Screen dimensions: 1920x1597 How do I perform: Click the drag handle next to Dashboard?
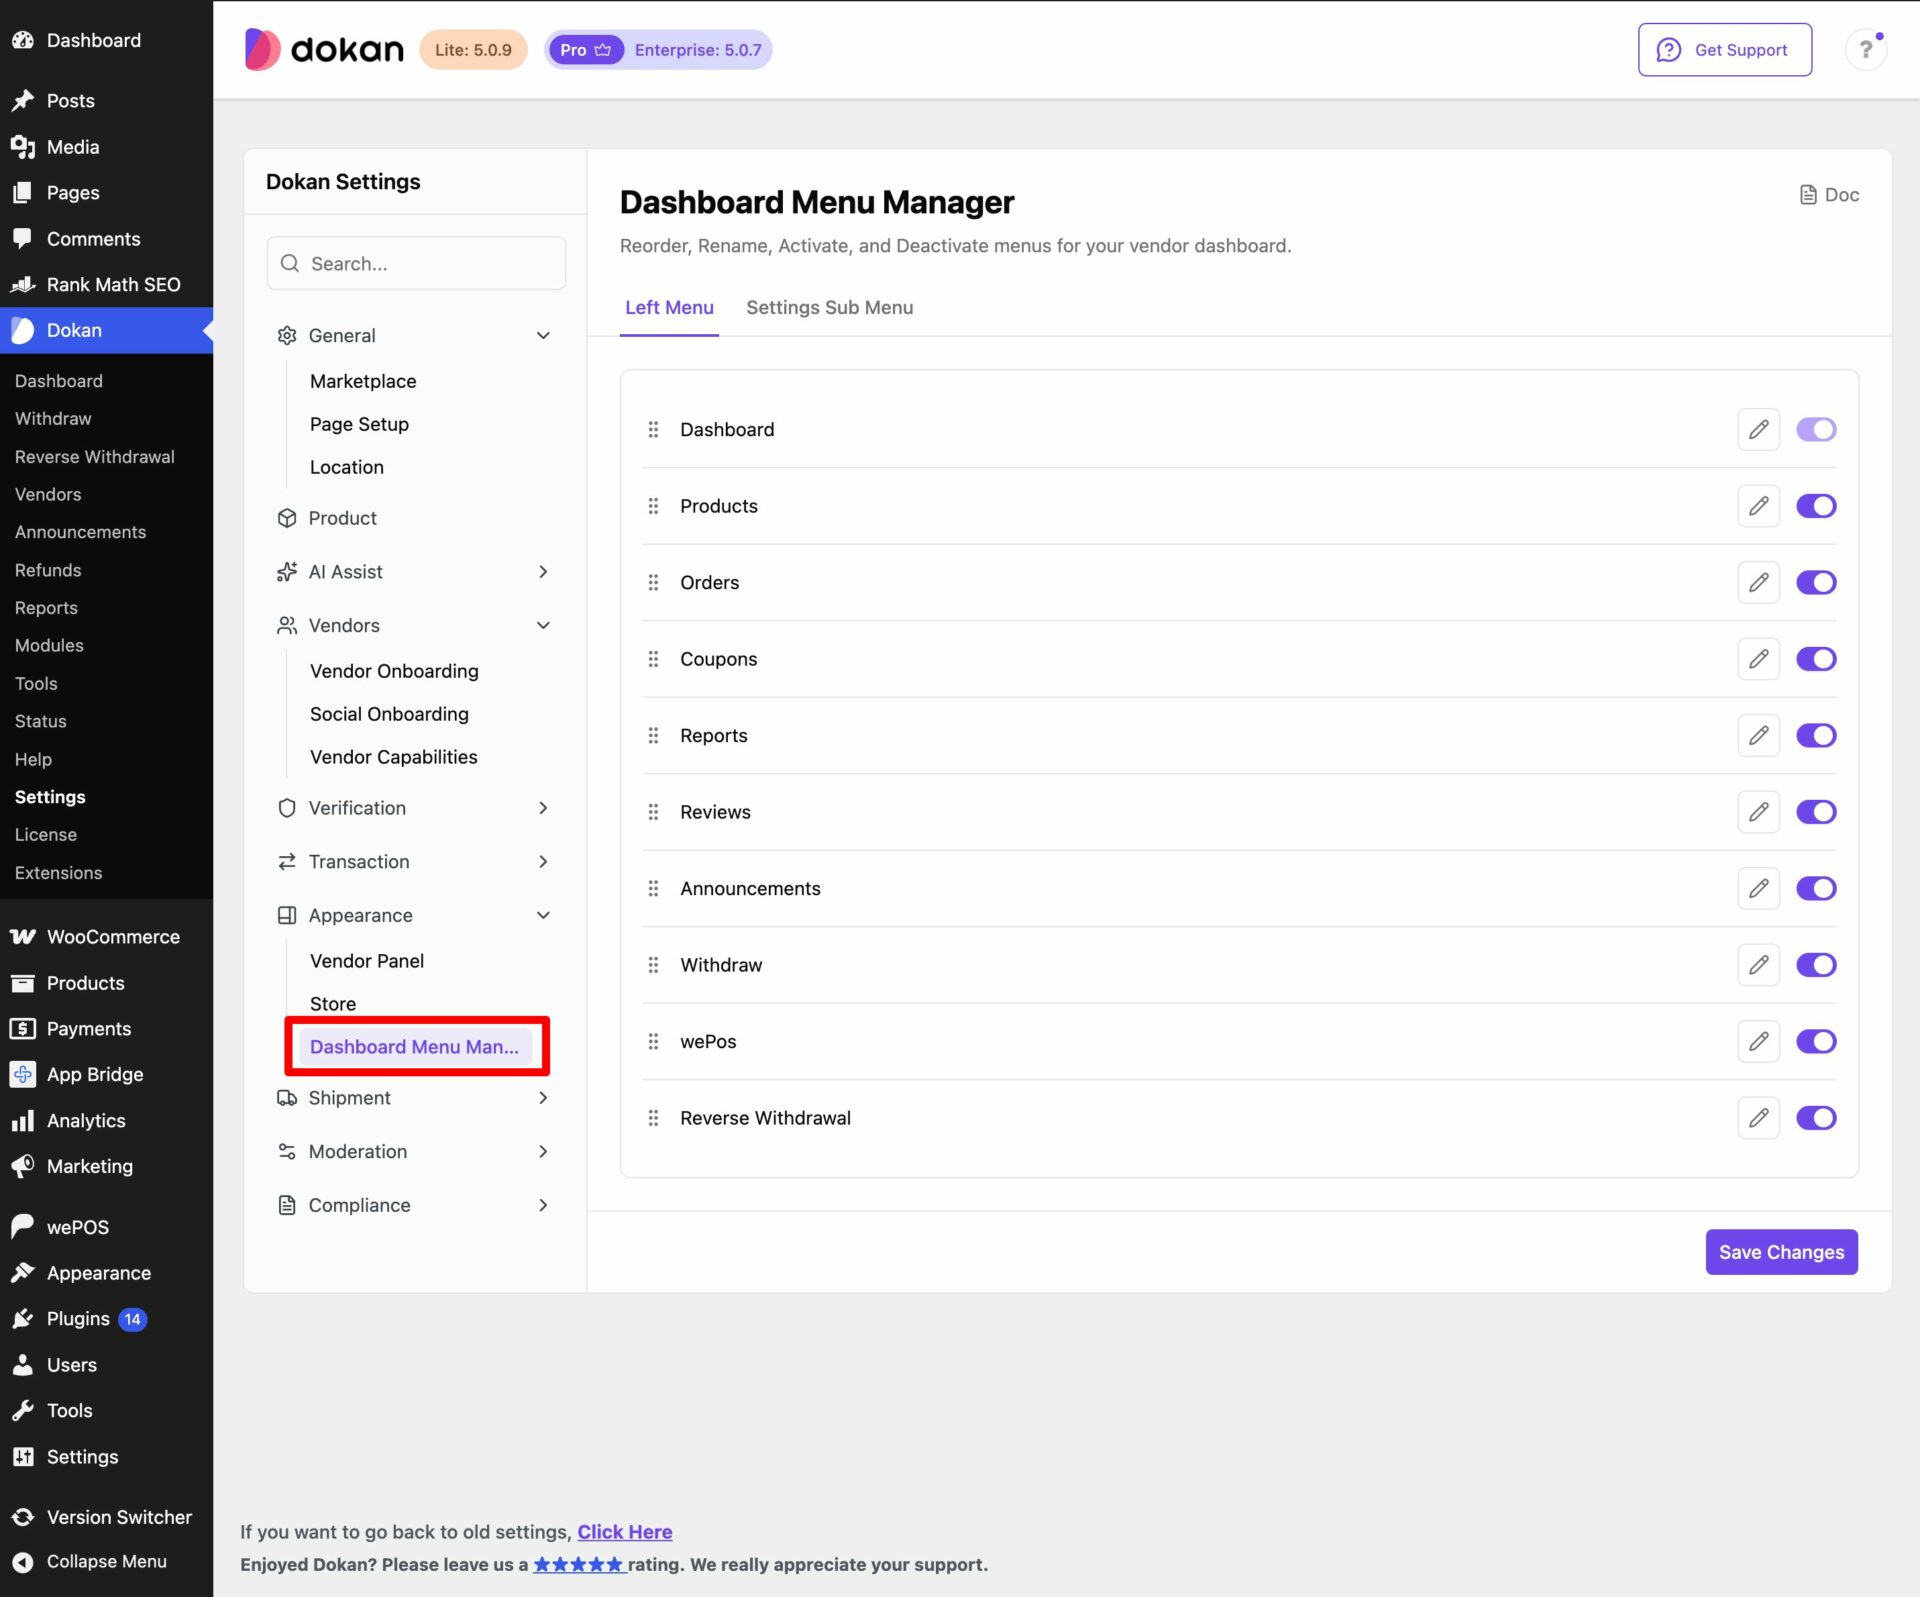(653, 430)
